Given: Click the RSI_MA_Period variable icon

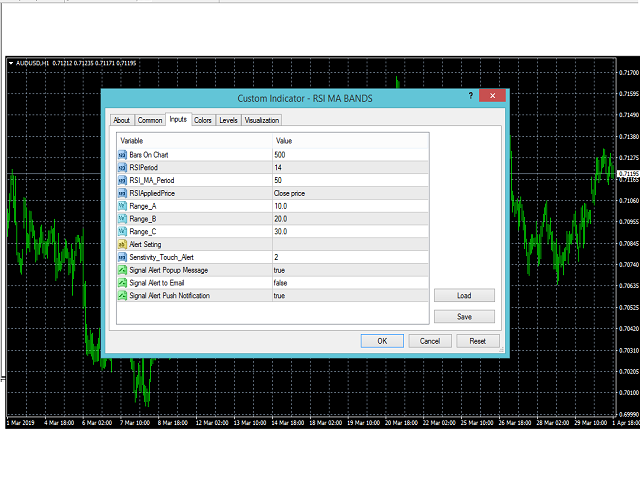Looking at the screenshot, I should [123, 180].
